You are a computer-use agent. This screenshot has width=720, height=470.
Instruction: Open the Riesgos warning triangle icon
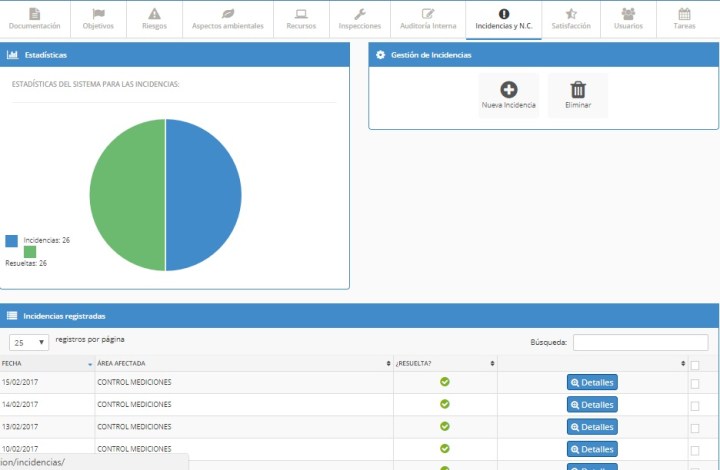coord(154,14)
